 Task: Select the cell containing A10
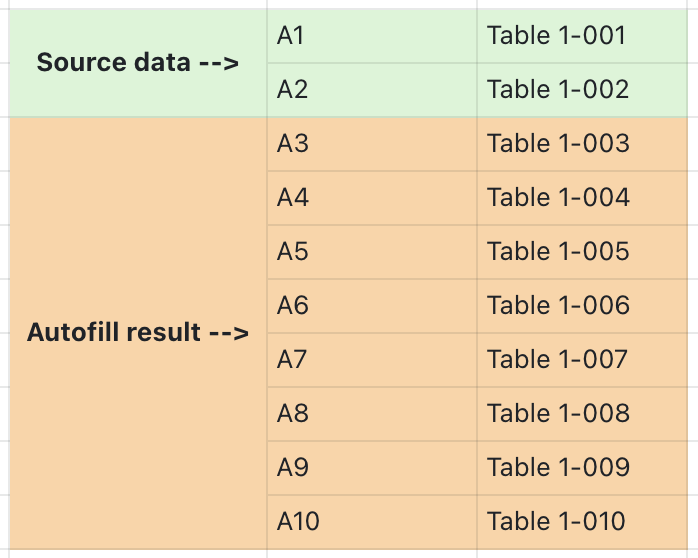click(x=372, y=522)
